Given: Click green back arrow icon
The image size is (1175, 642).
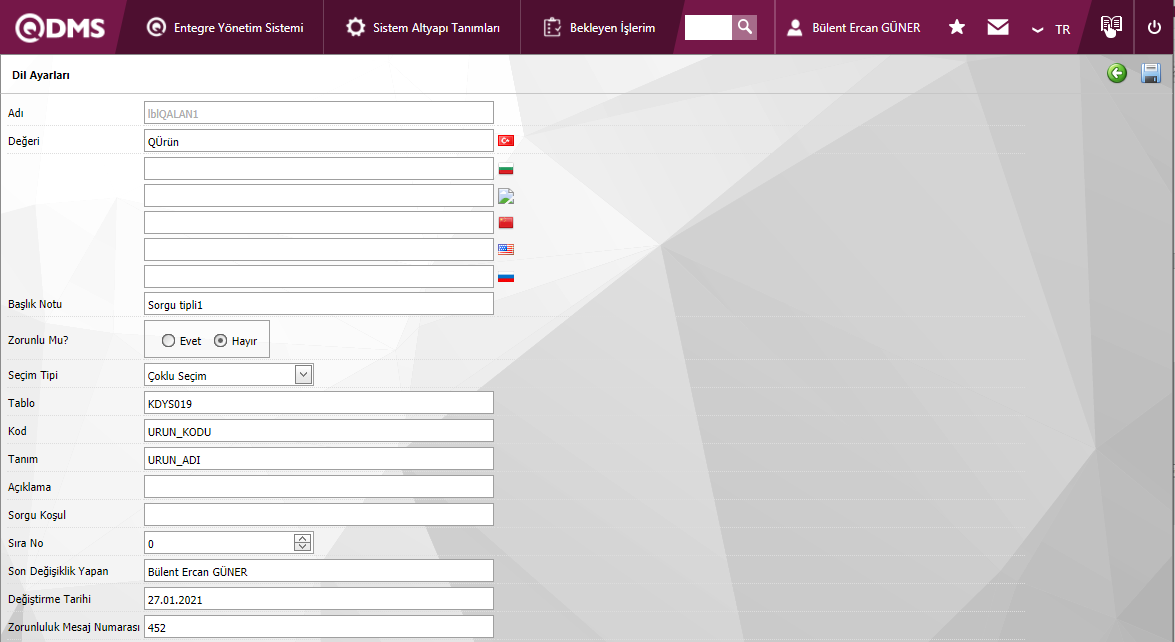Looking at the screenshot, I should [1117, 73].
